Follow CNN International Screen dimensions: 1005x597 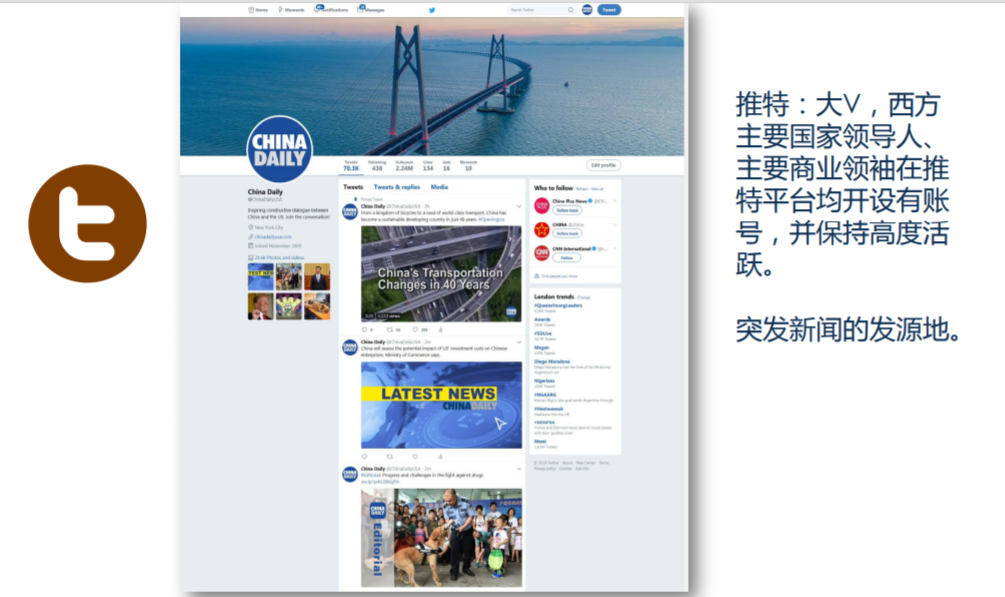(x=567, y=258)
